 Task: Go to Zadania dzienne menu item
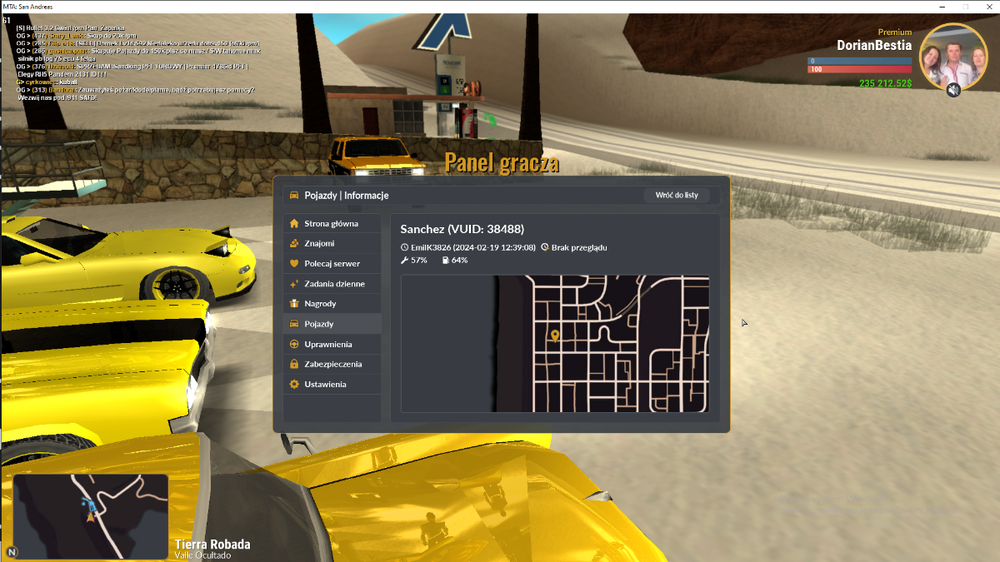332,283
